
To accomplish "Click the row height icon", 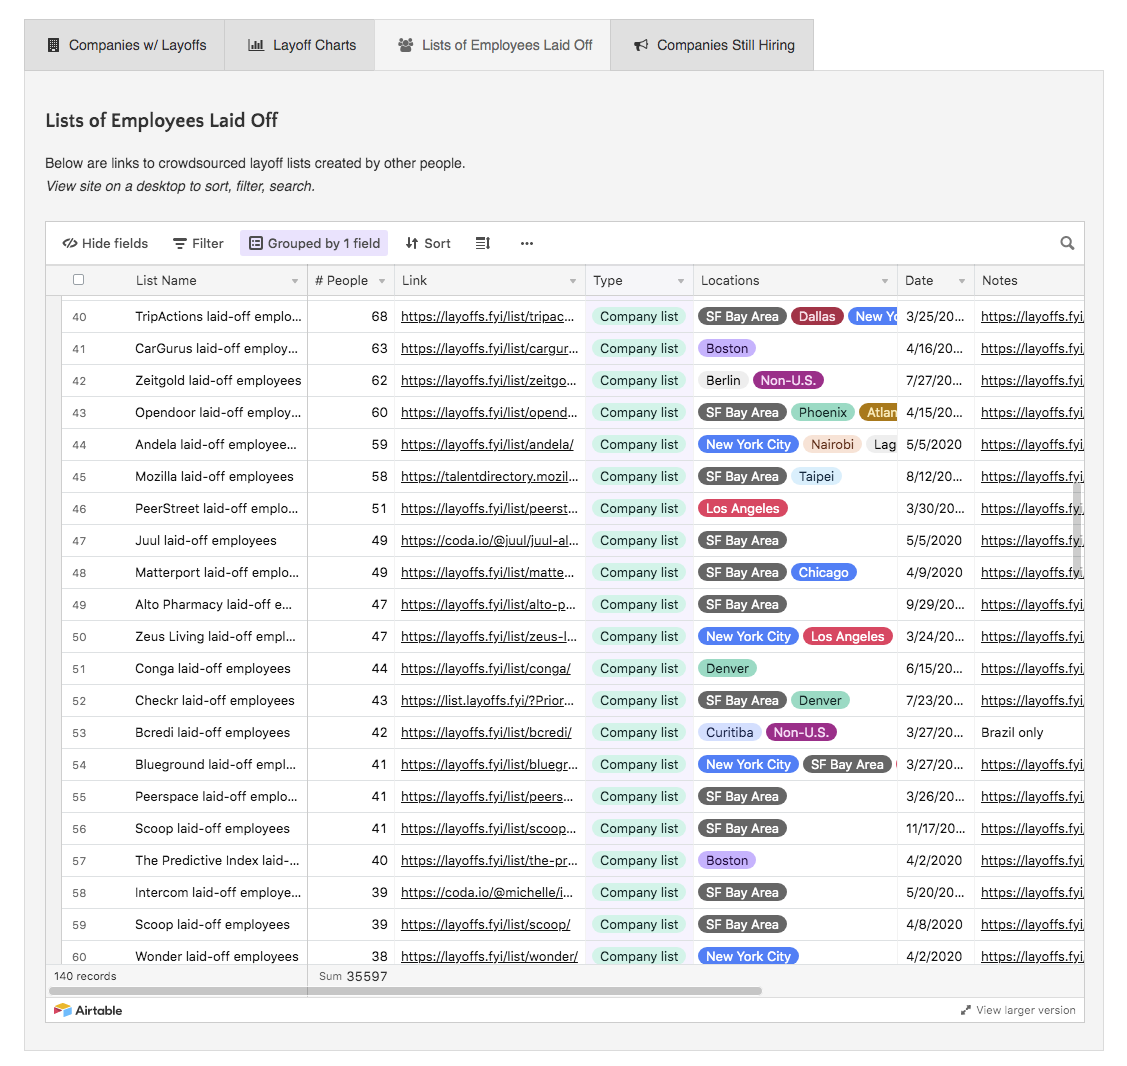I will tap(483, 243).
